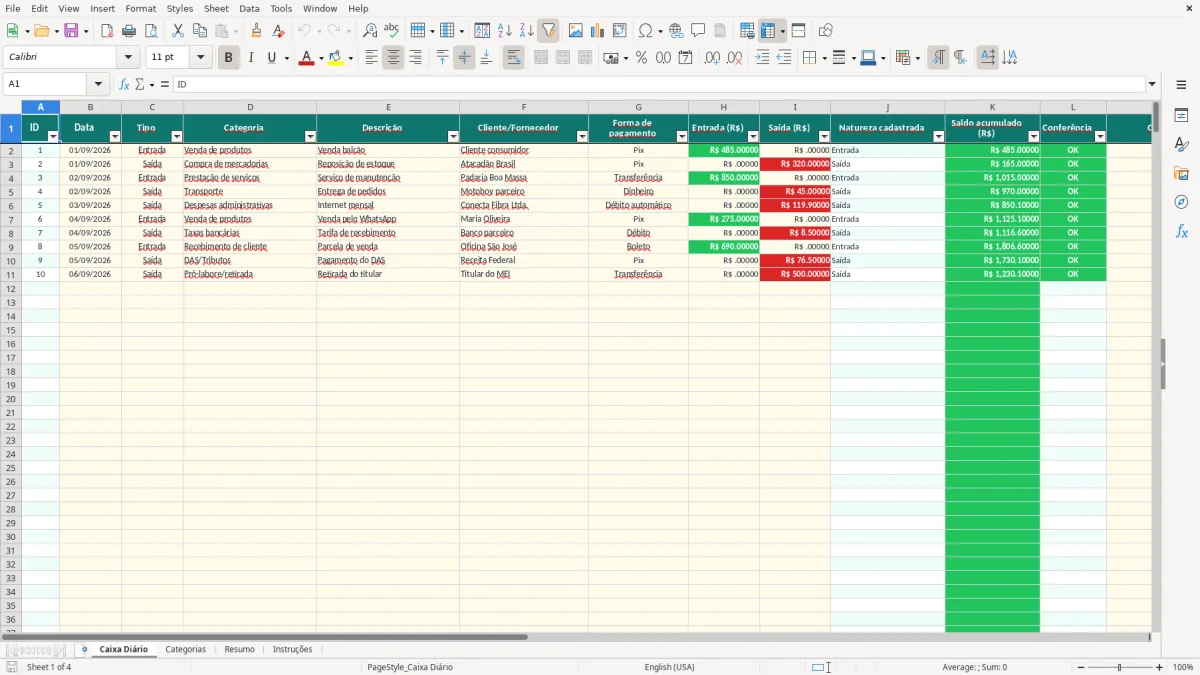Add a decimal place to numbers

pos(712,58)
